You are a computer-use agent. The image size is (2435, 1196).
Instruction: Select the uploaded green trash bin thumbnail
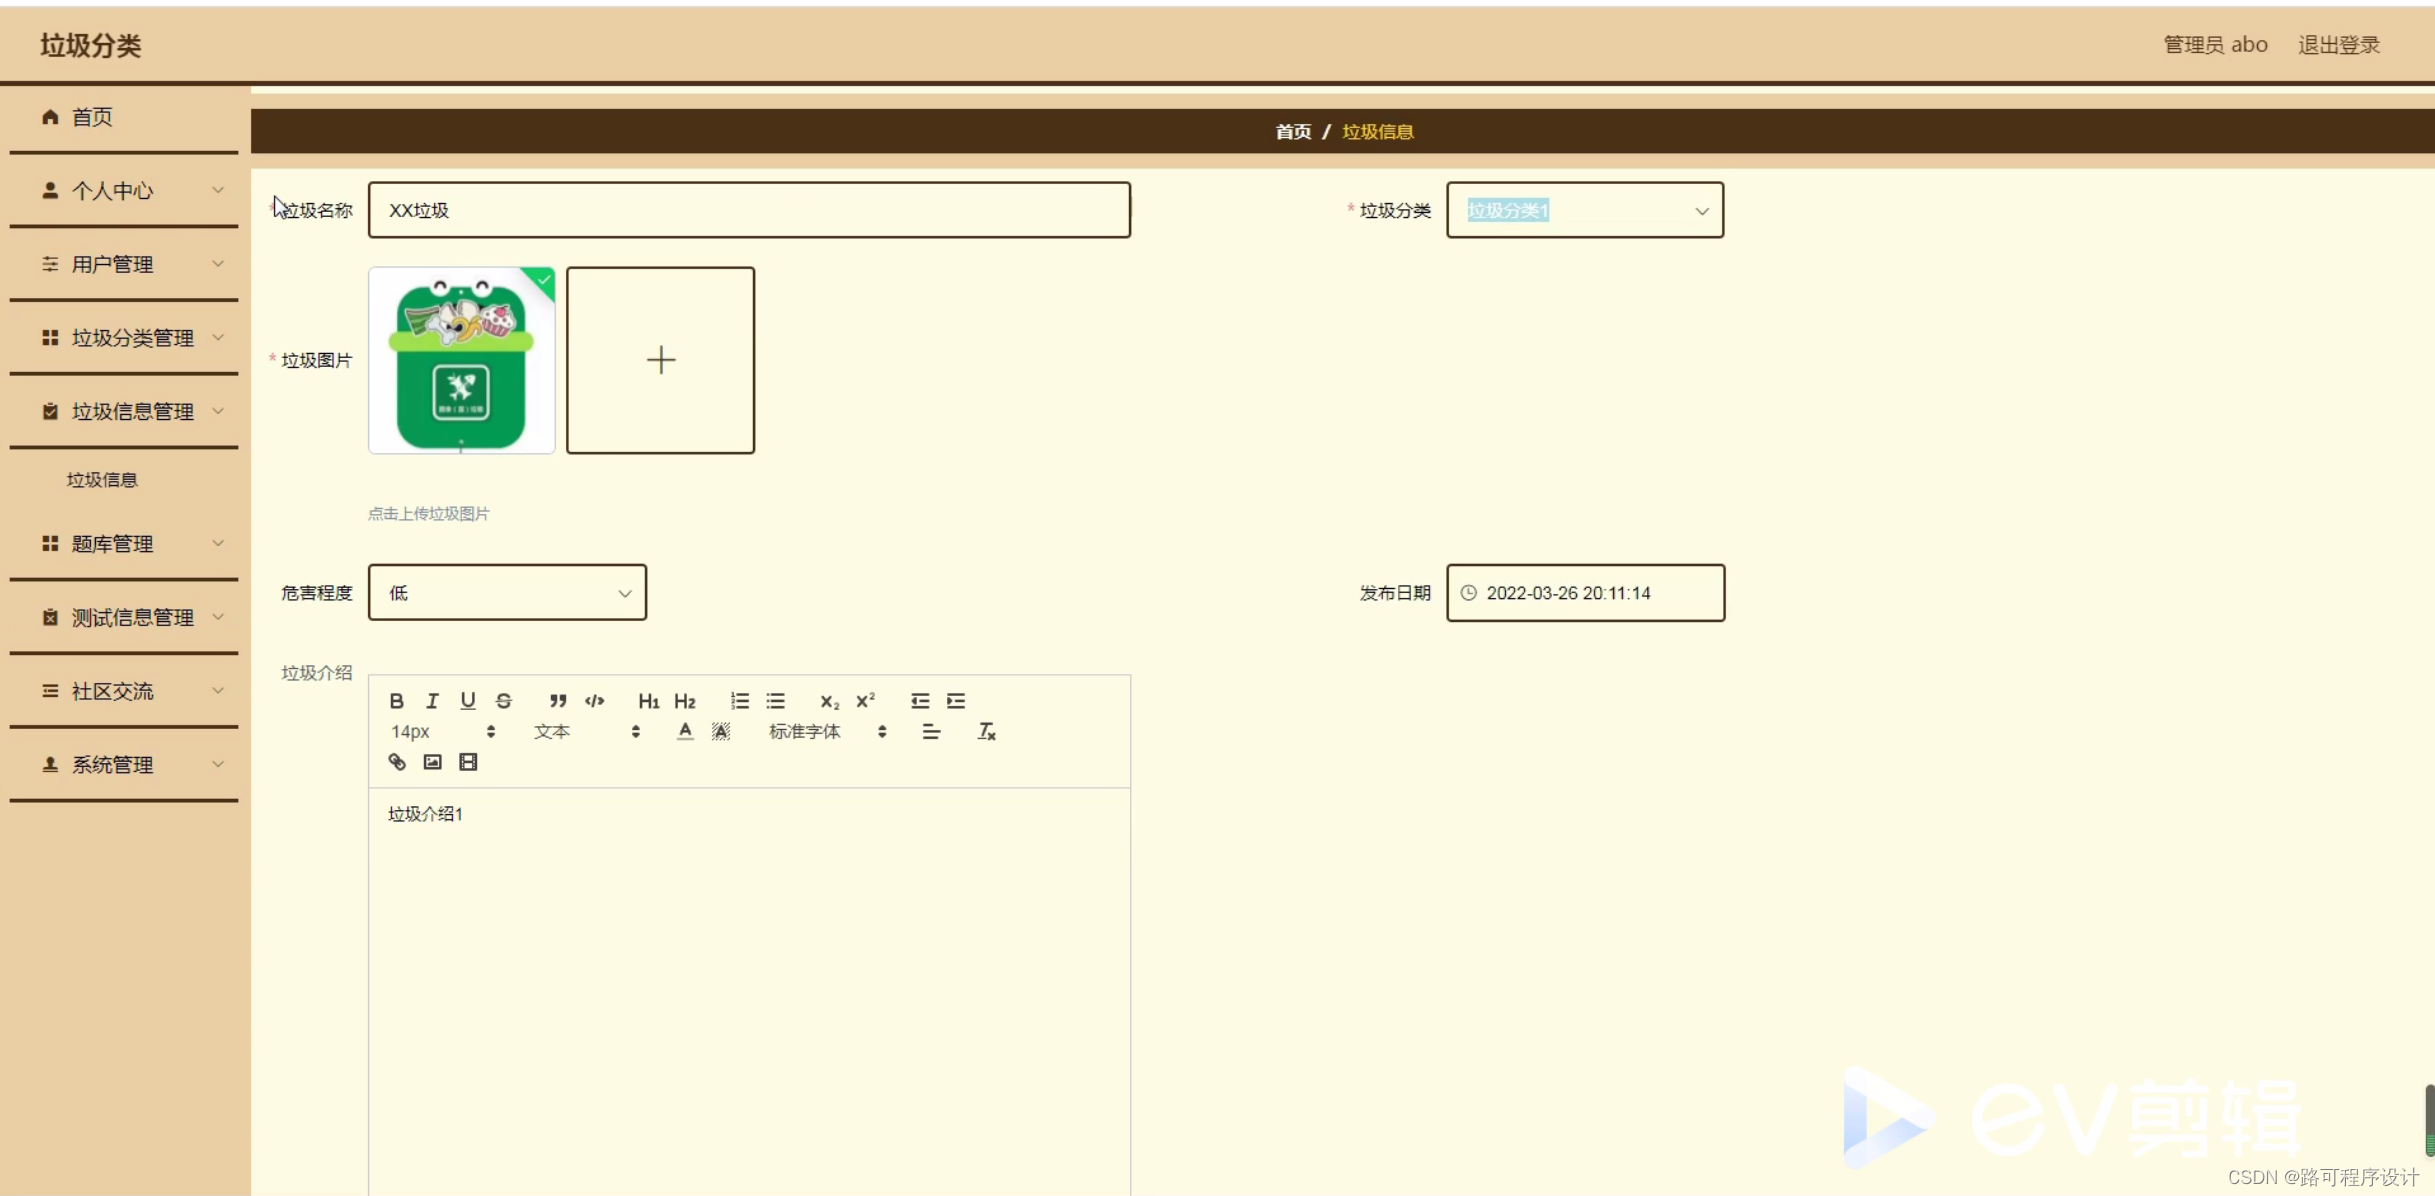pyautogui.click(x=462, y=360)
